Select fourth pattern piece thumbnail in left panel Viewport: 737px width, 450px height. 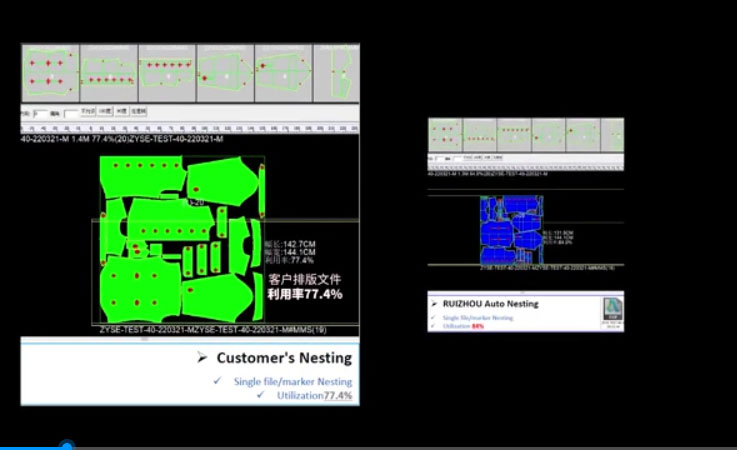(225, 72)
